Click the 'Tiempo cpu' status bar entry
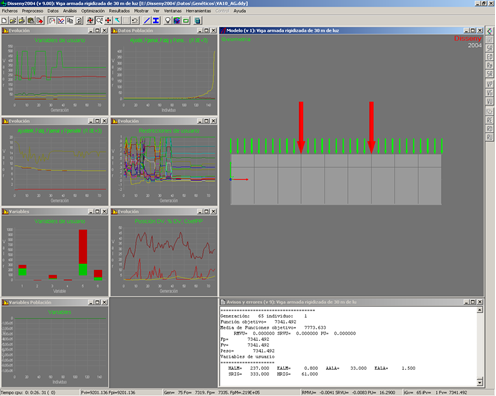This screenshot has width=496, height=396. point(28,393)
